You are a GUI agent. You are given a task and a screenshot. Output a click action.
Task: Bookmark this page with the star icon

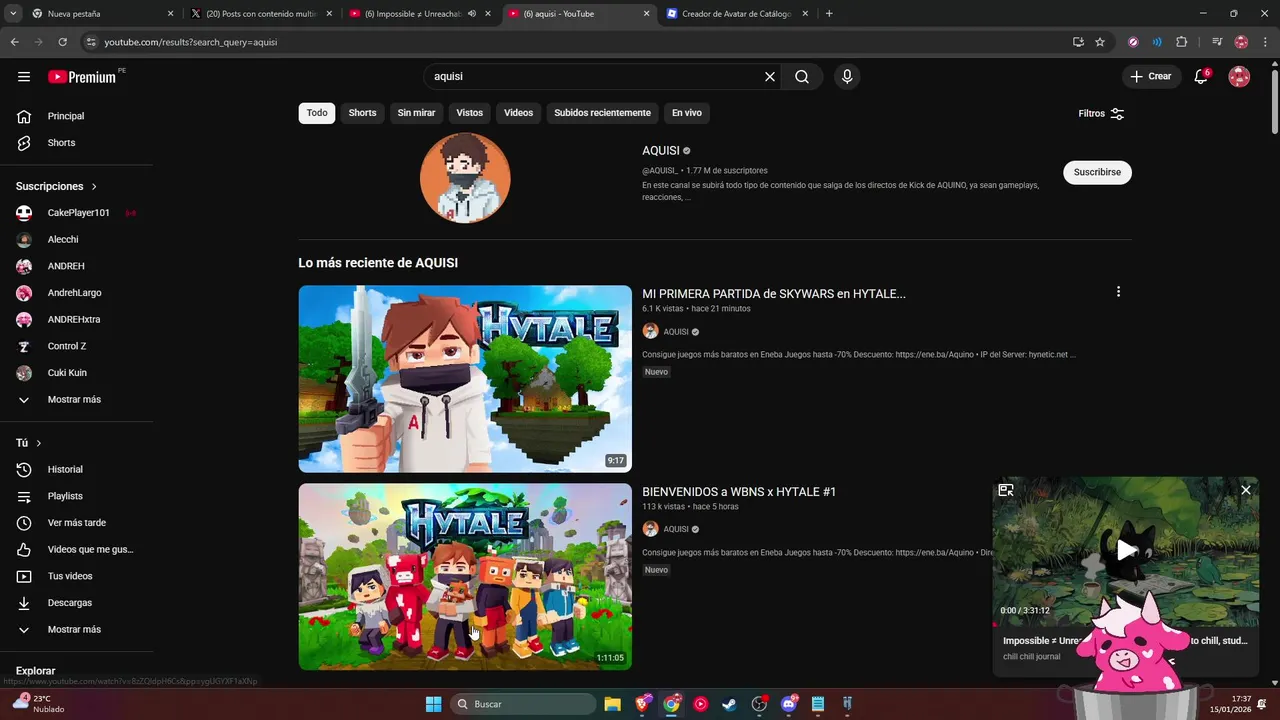click(x=1100, y=42)
